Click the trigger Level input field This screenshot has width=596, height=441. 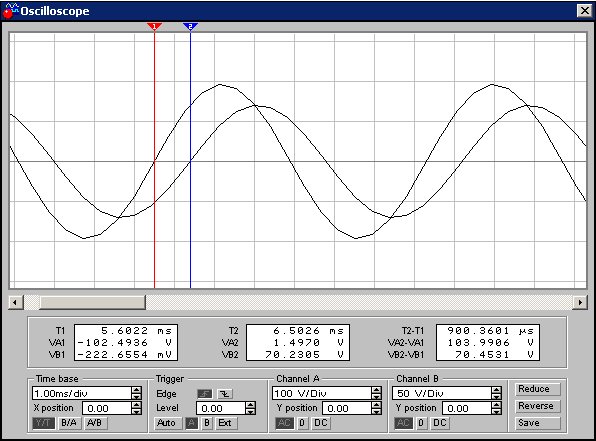coord(221,408)
